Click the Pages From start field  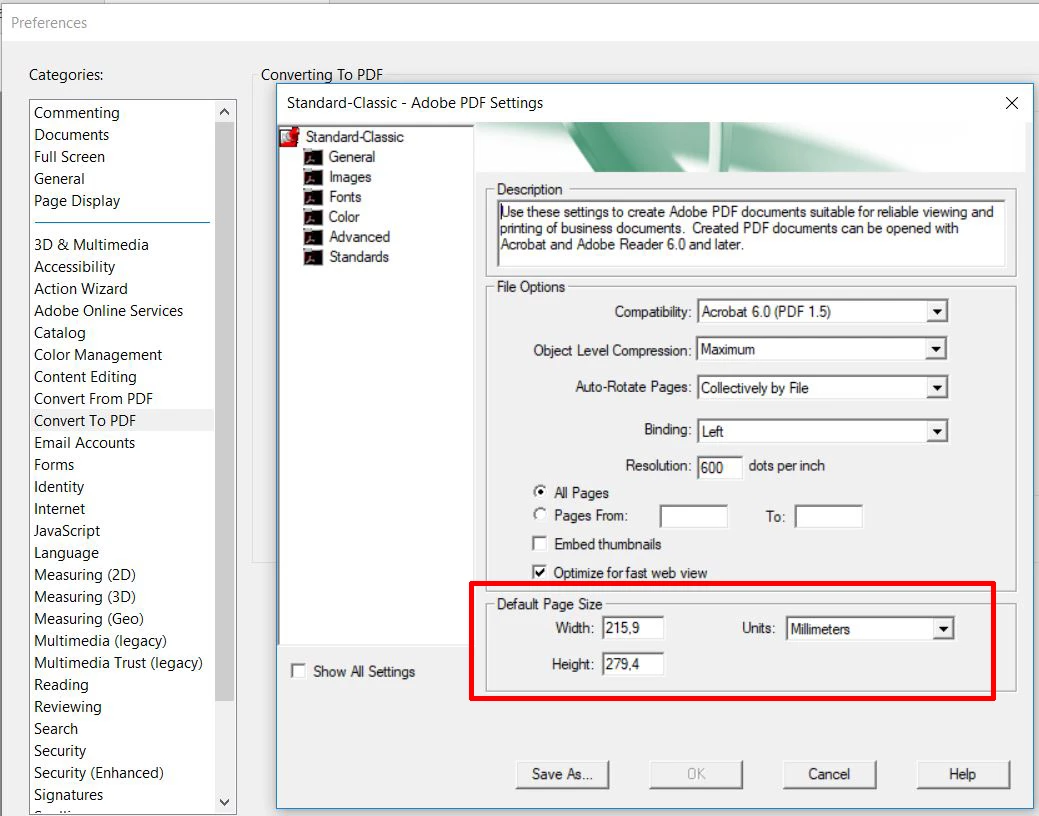[694, 516]
